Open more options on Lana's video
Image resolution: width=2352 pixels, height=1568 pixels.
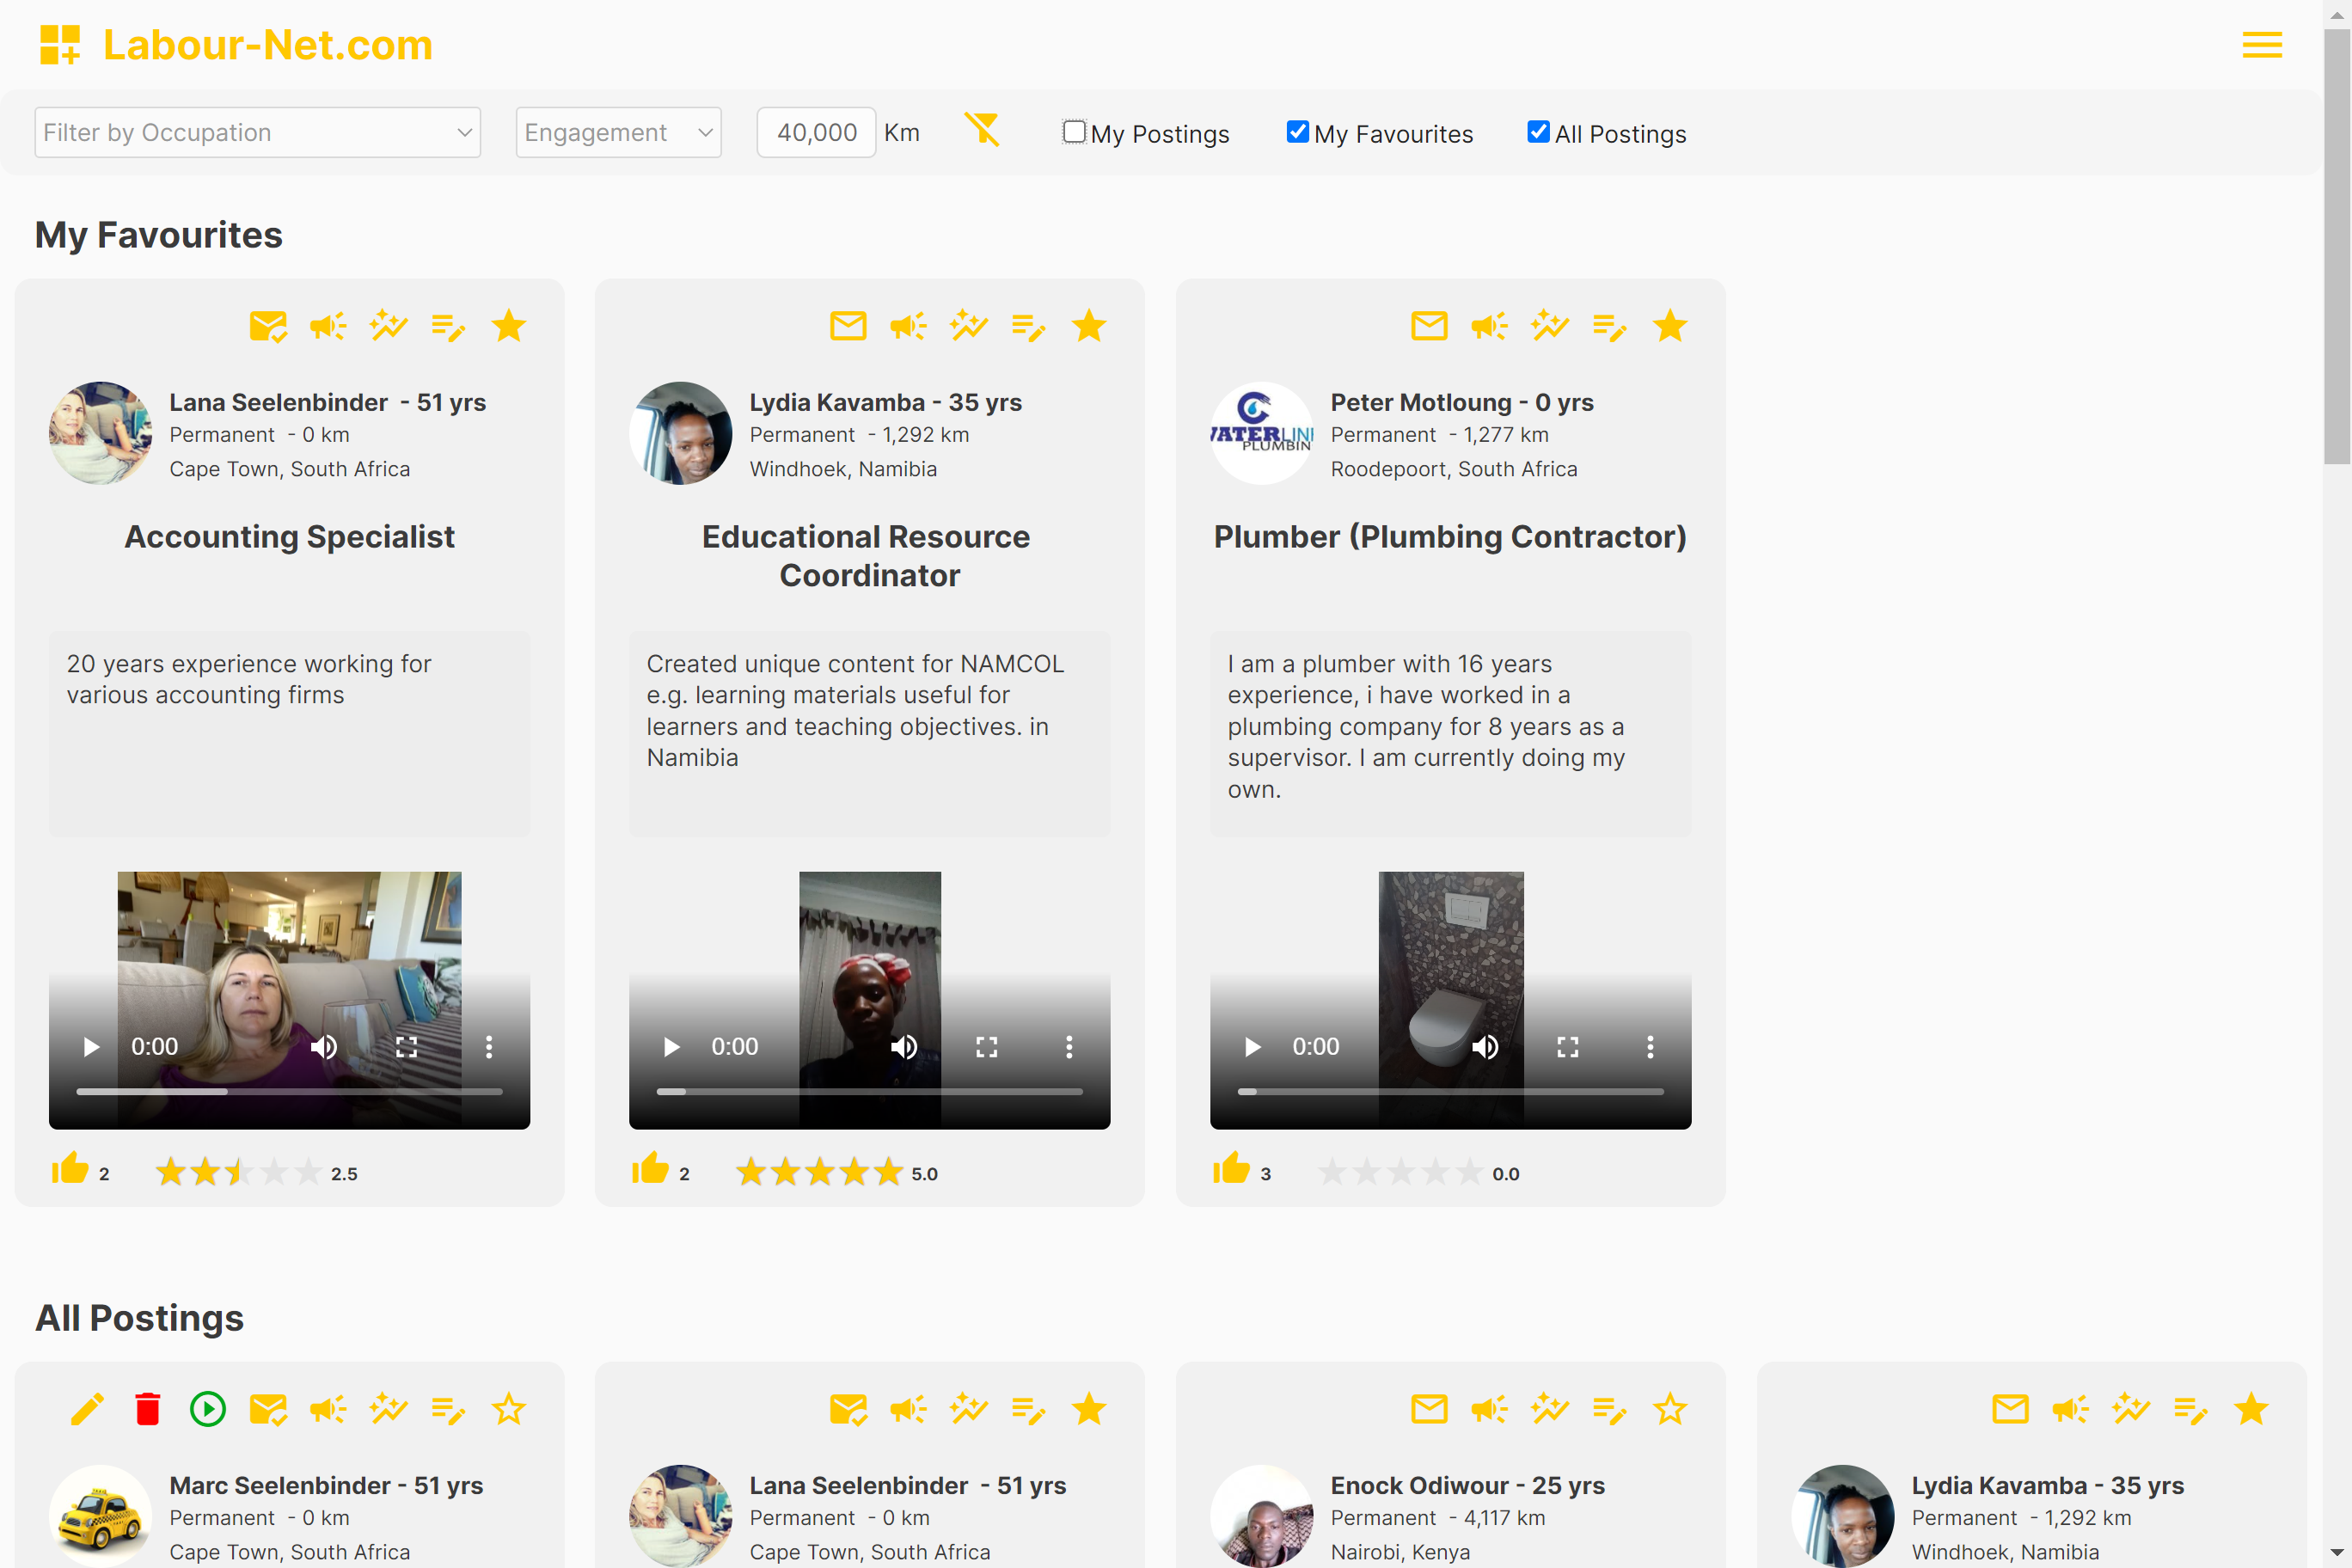coord(489,1047)
